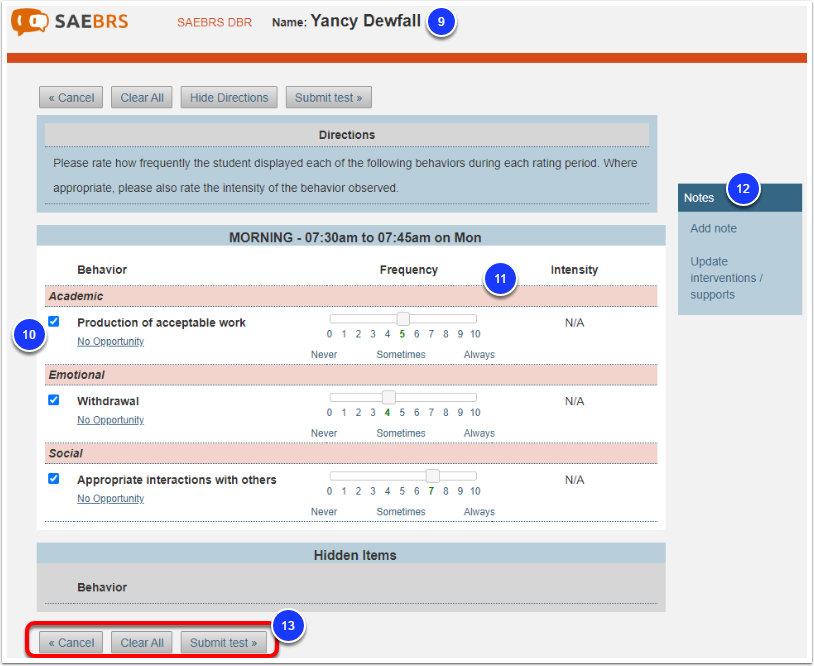Click the bottom Cancel button

point(71,643)
